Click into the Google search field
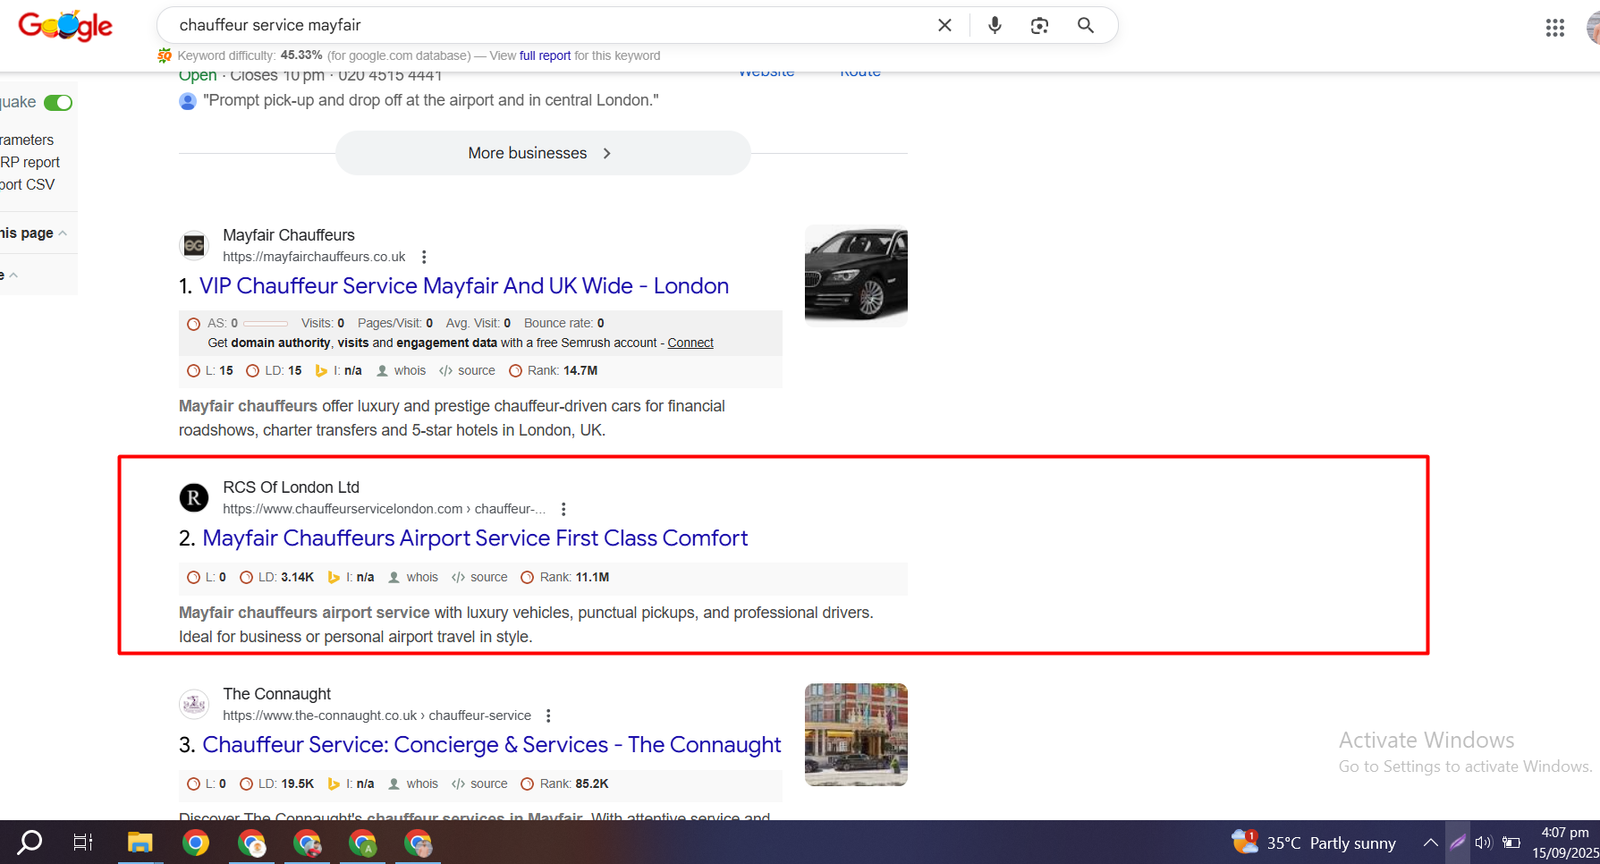The image size is (1600, 864). pos(540,25)
